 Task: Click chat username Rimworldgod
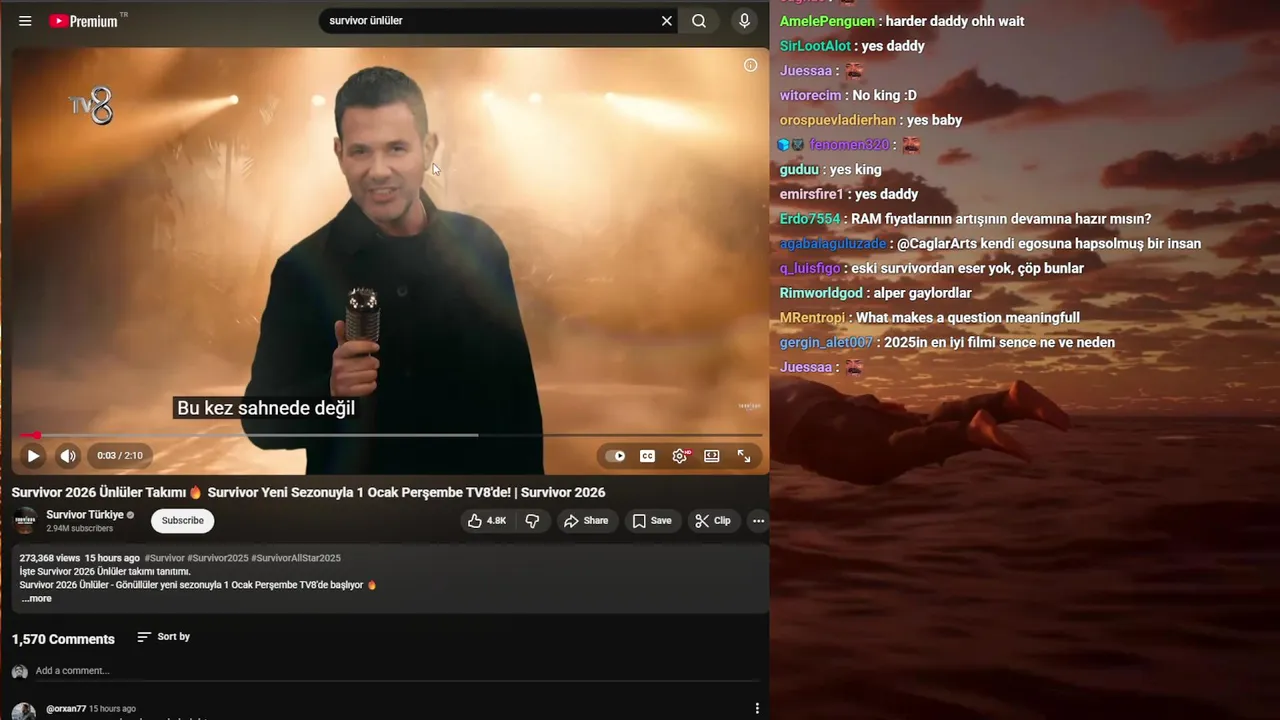click(x=821, y=293)
